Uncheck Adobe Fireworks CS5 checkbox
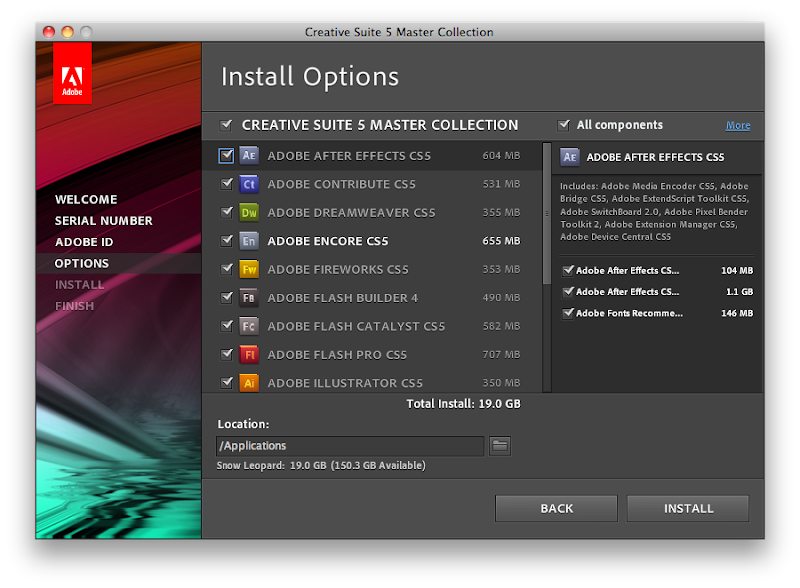 click(227, 269)
